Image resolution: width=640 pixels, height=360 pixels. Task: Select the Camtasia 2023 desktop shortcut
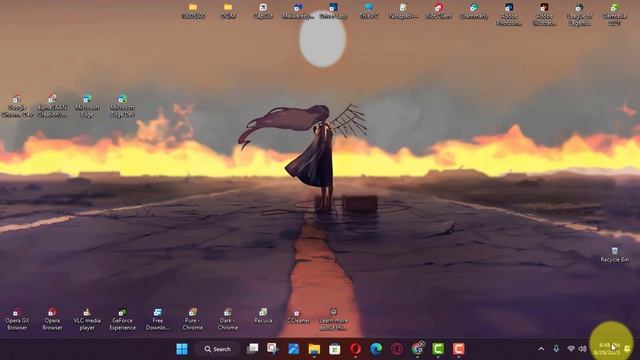[x=614, y=15]
